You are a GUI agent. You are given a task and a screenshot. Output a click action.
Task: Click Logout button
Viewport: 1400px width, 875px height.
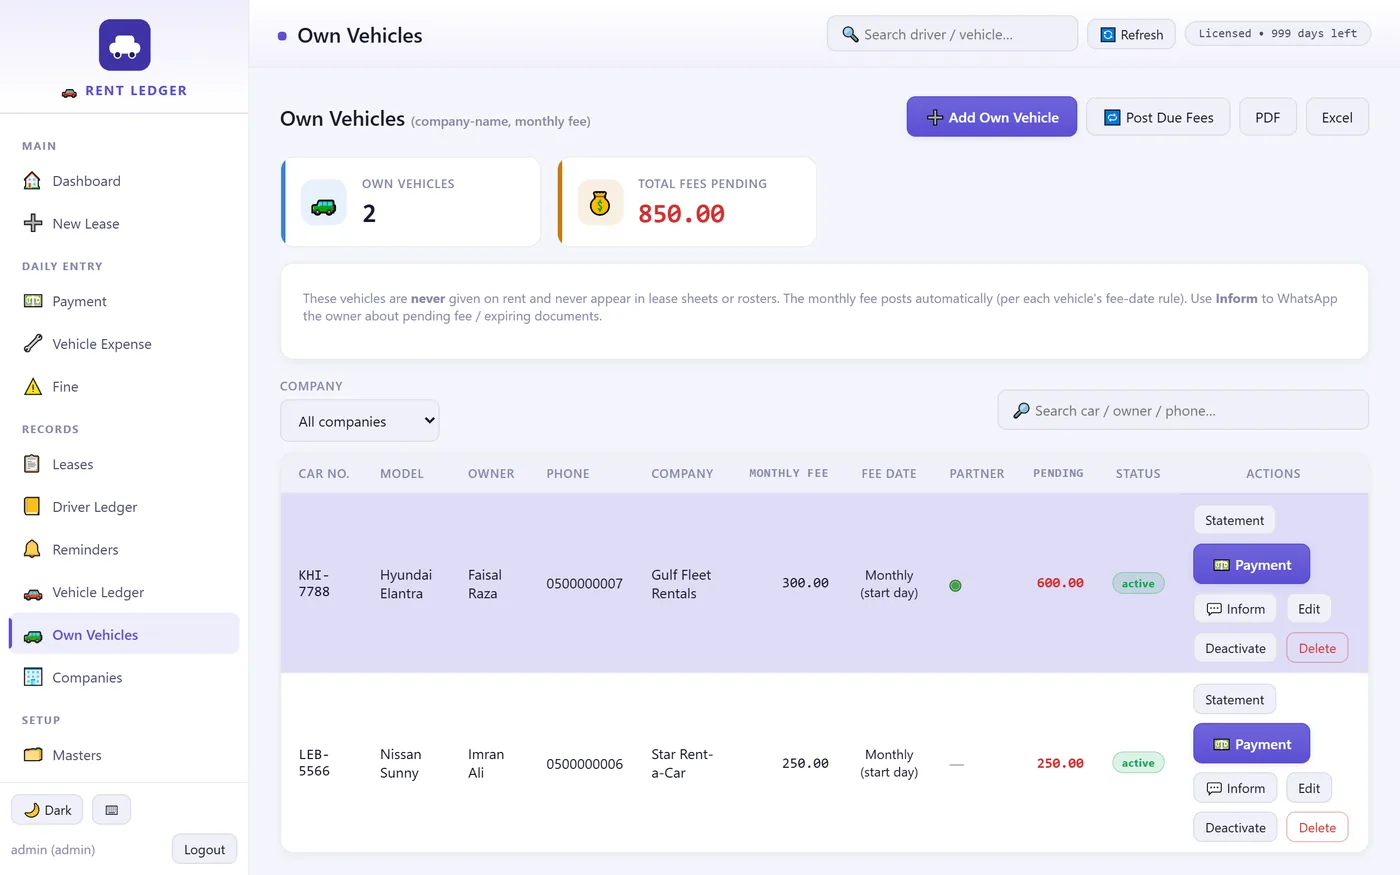pyautogui.click(x=205, y=850)
